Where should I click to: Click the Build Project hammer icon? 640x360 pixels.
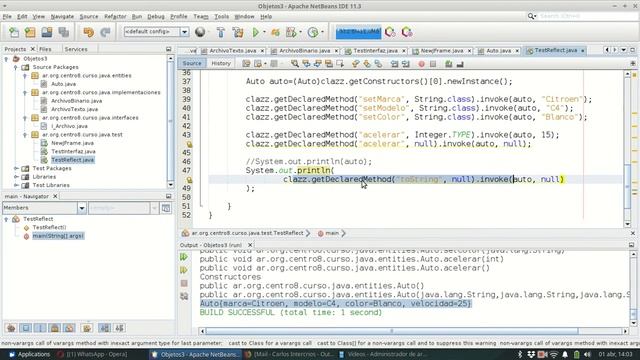(220, 32)
